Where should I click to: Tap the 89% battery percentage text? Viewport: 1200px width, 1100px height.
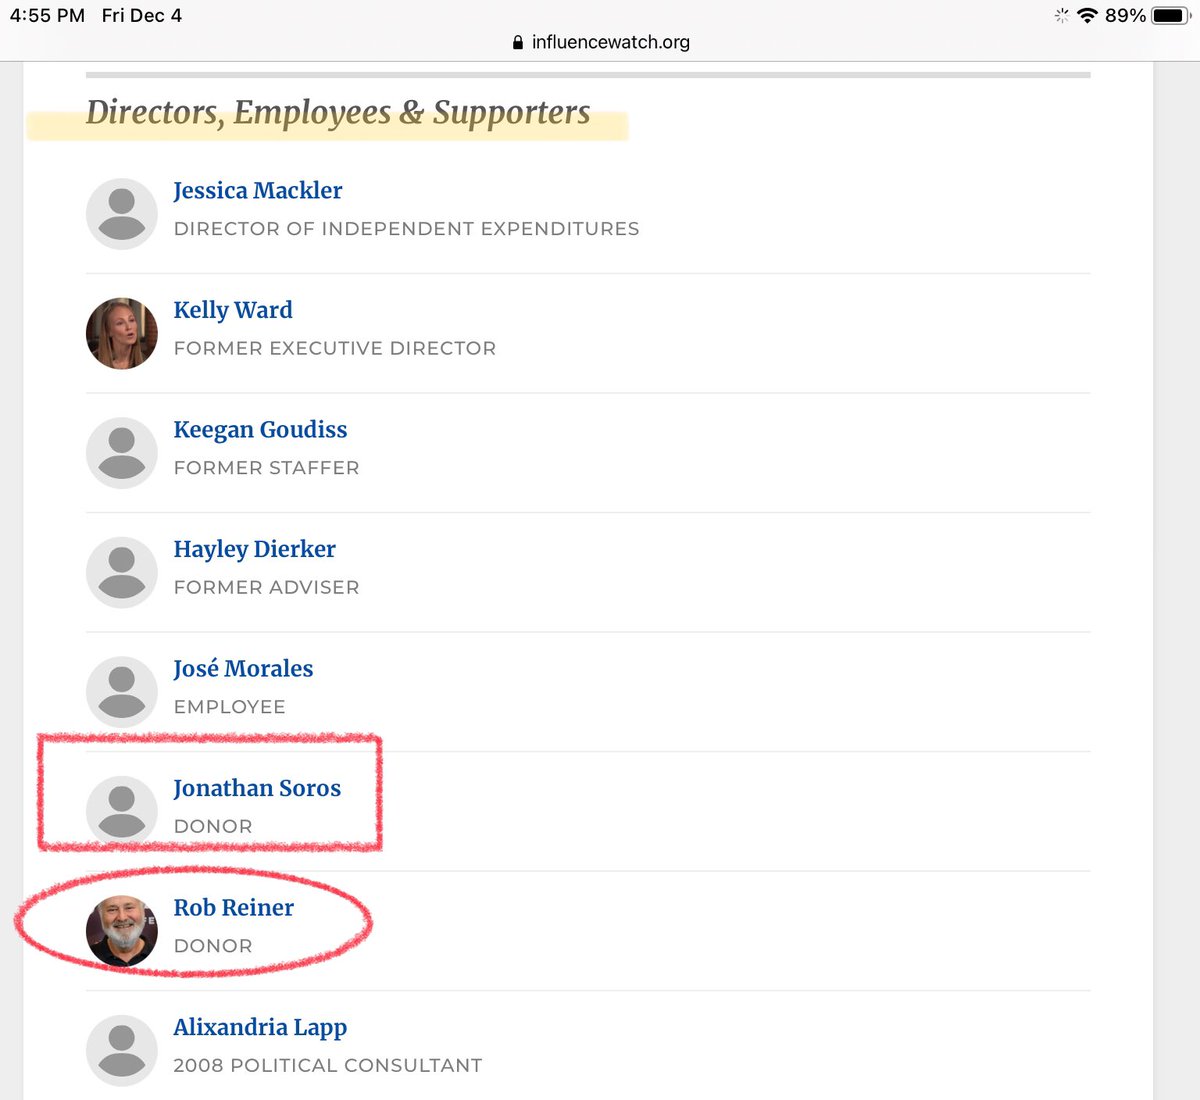point(1125,16)
